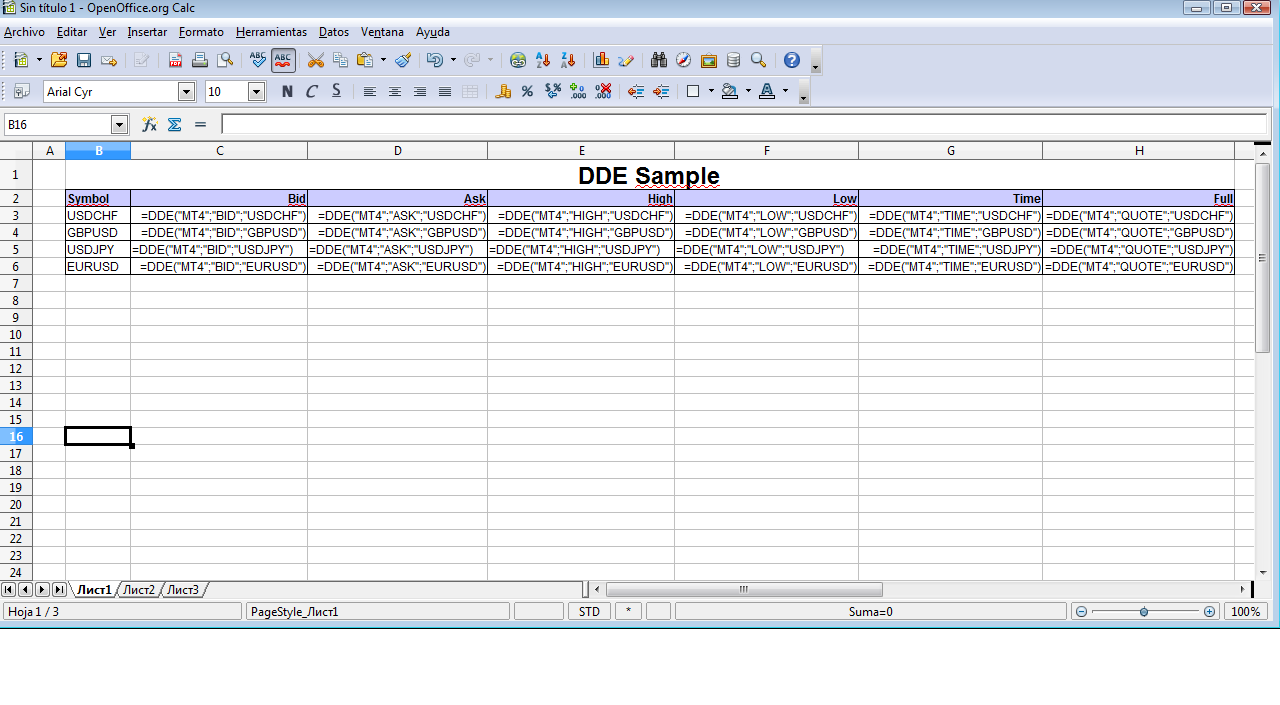Image resolution: width=1280 pixels, height=705 pixels.
Task: Open the Navigator
Action: click(x=684, y=60)
